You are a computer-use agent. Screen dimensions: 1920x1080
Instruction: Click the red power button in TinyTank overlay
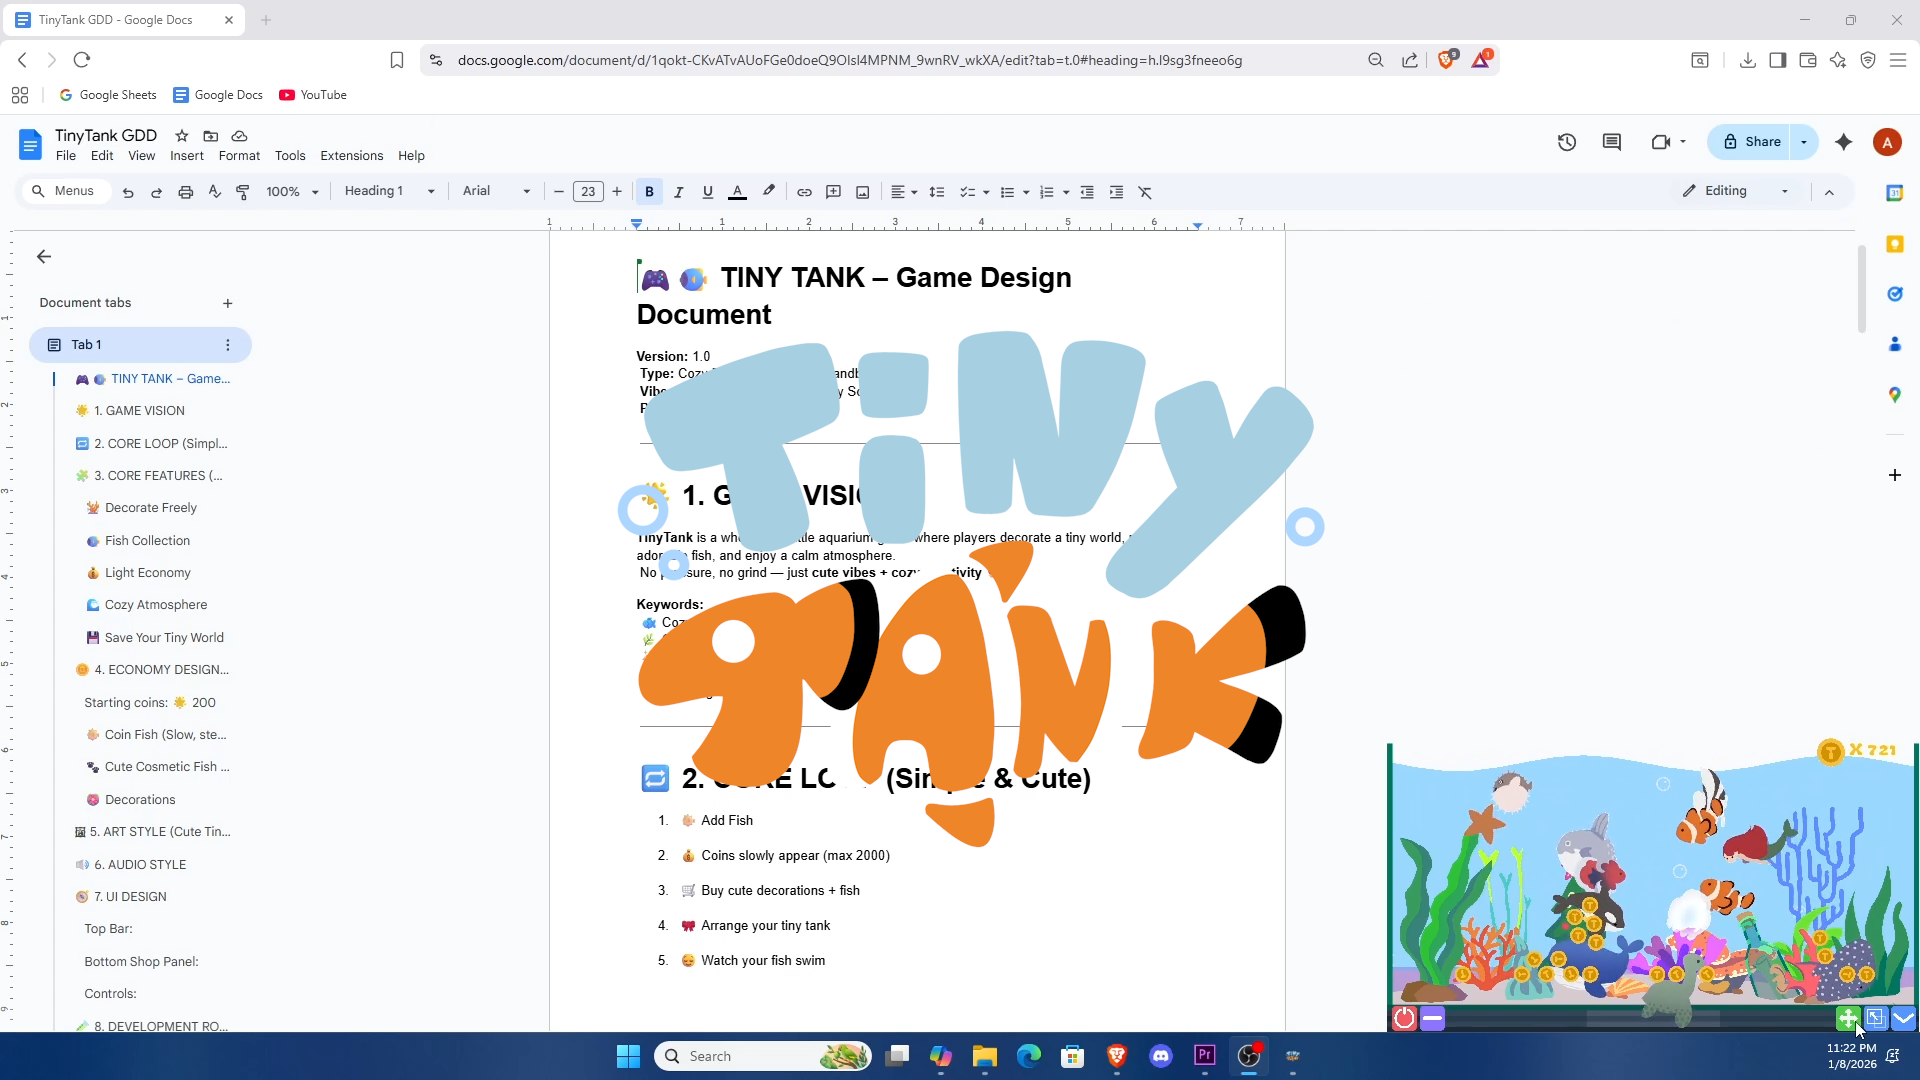pos(1404,1018)
